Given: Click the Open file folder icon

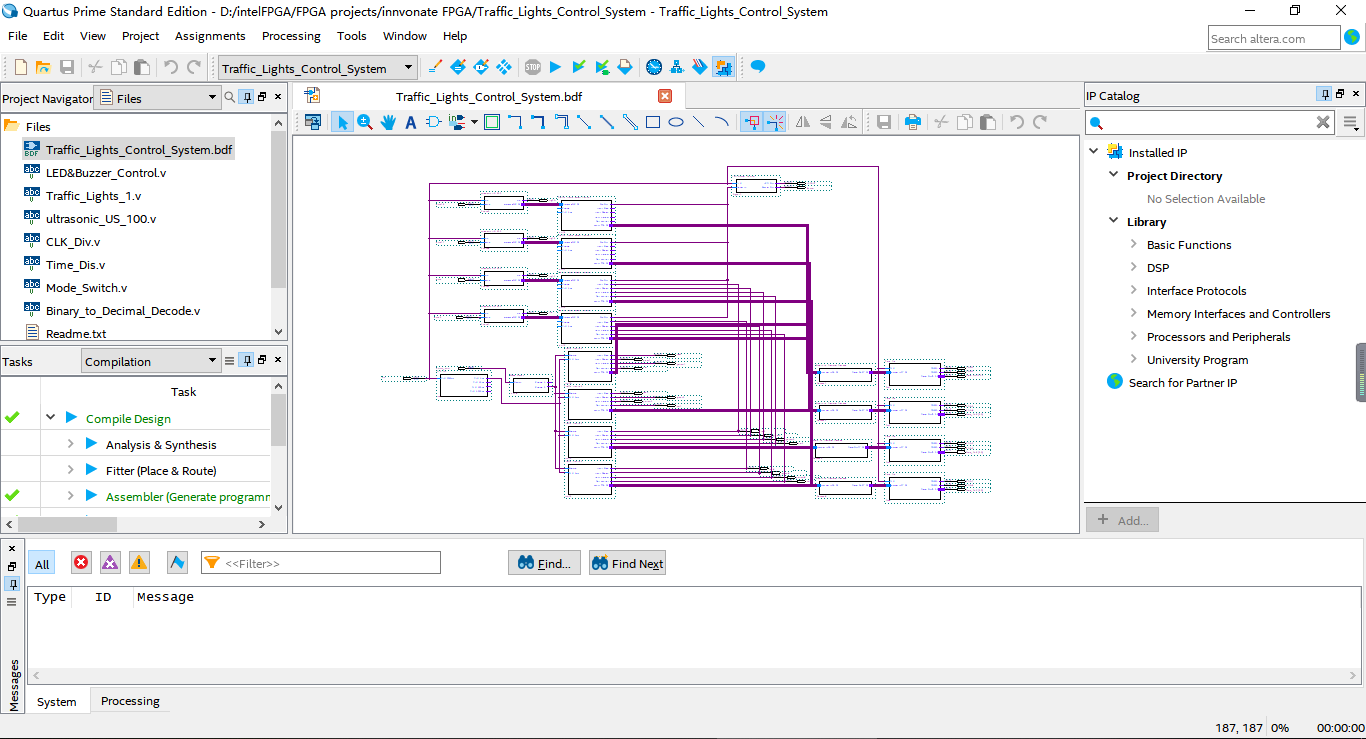Looking at the screenshot, I should point(43,67).
